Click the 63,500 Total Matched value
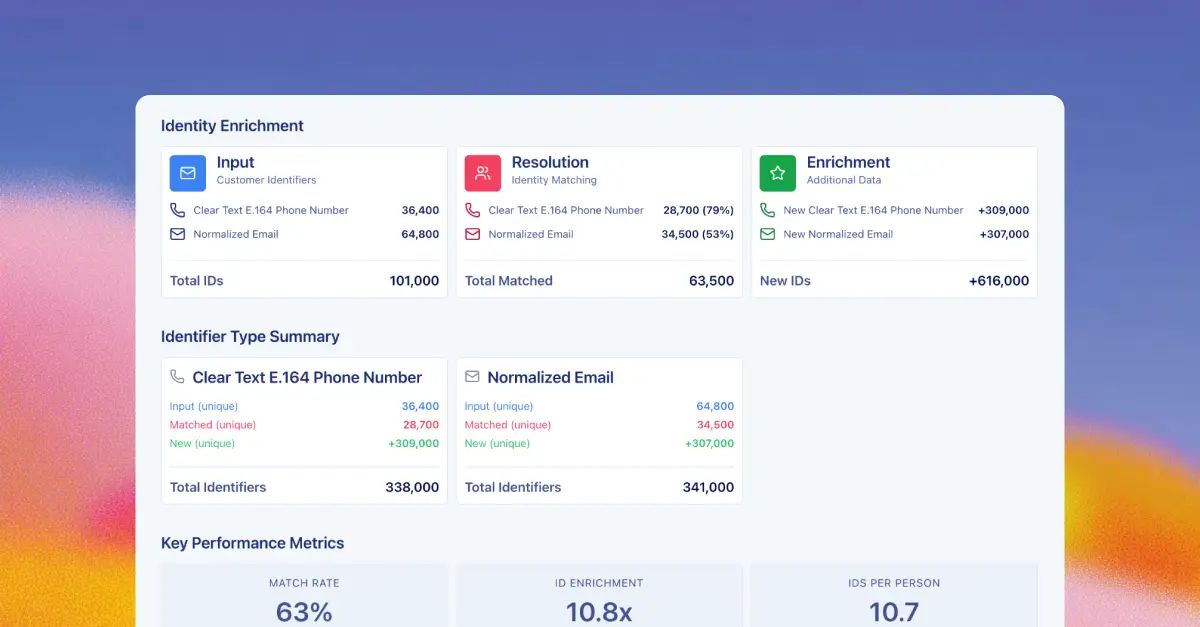 (x=711, y=281)
